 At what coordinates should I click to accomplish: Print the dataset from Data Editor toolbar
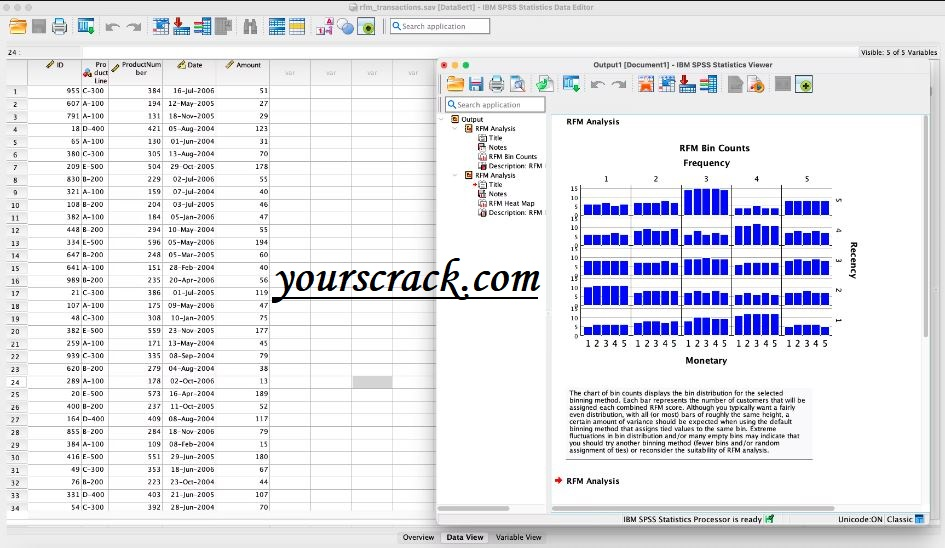point(59,27)
